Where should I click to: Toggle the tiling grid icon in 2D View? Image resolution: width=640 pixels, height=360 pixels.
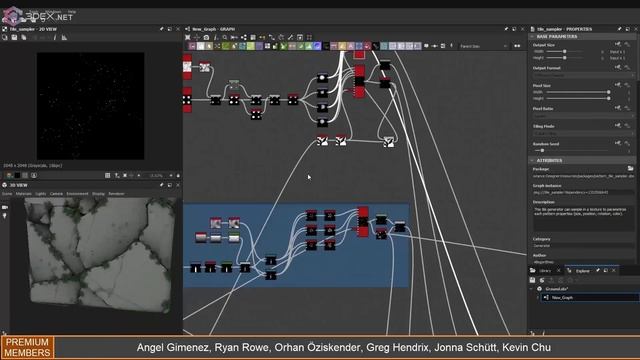[107, 176]
